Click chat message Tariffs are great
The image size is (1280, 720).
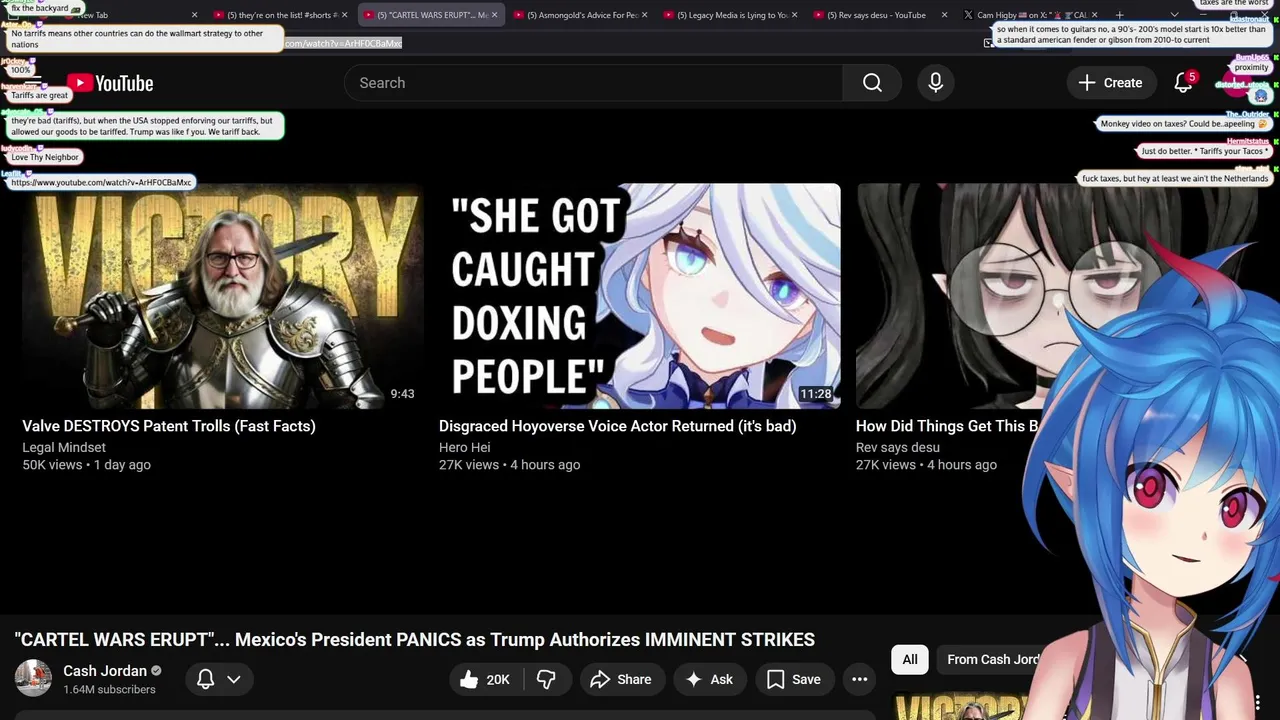tap(40, 96)
